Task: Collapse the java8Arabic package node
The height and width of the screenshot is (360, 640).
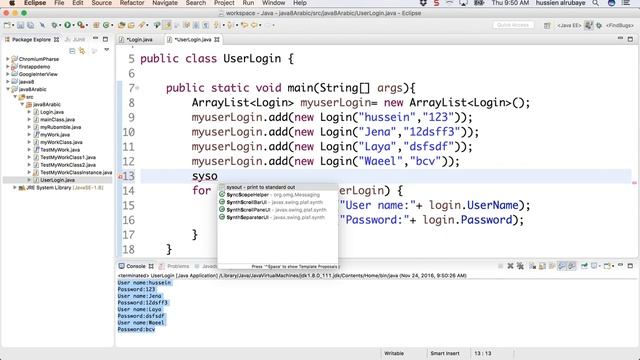Action: pyautogui.click(x=22, y=104)
